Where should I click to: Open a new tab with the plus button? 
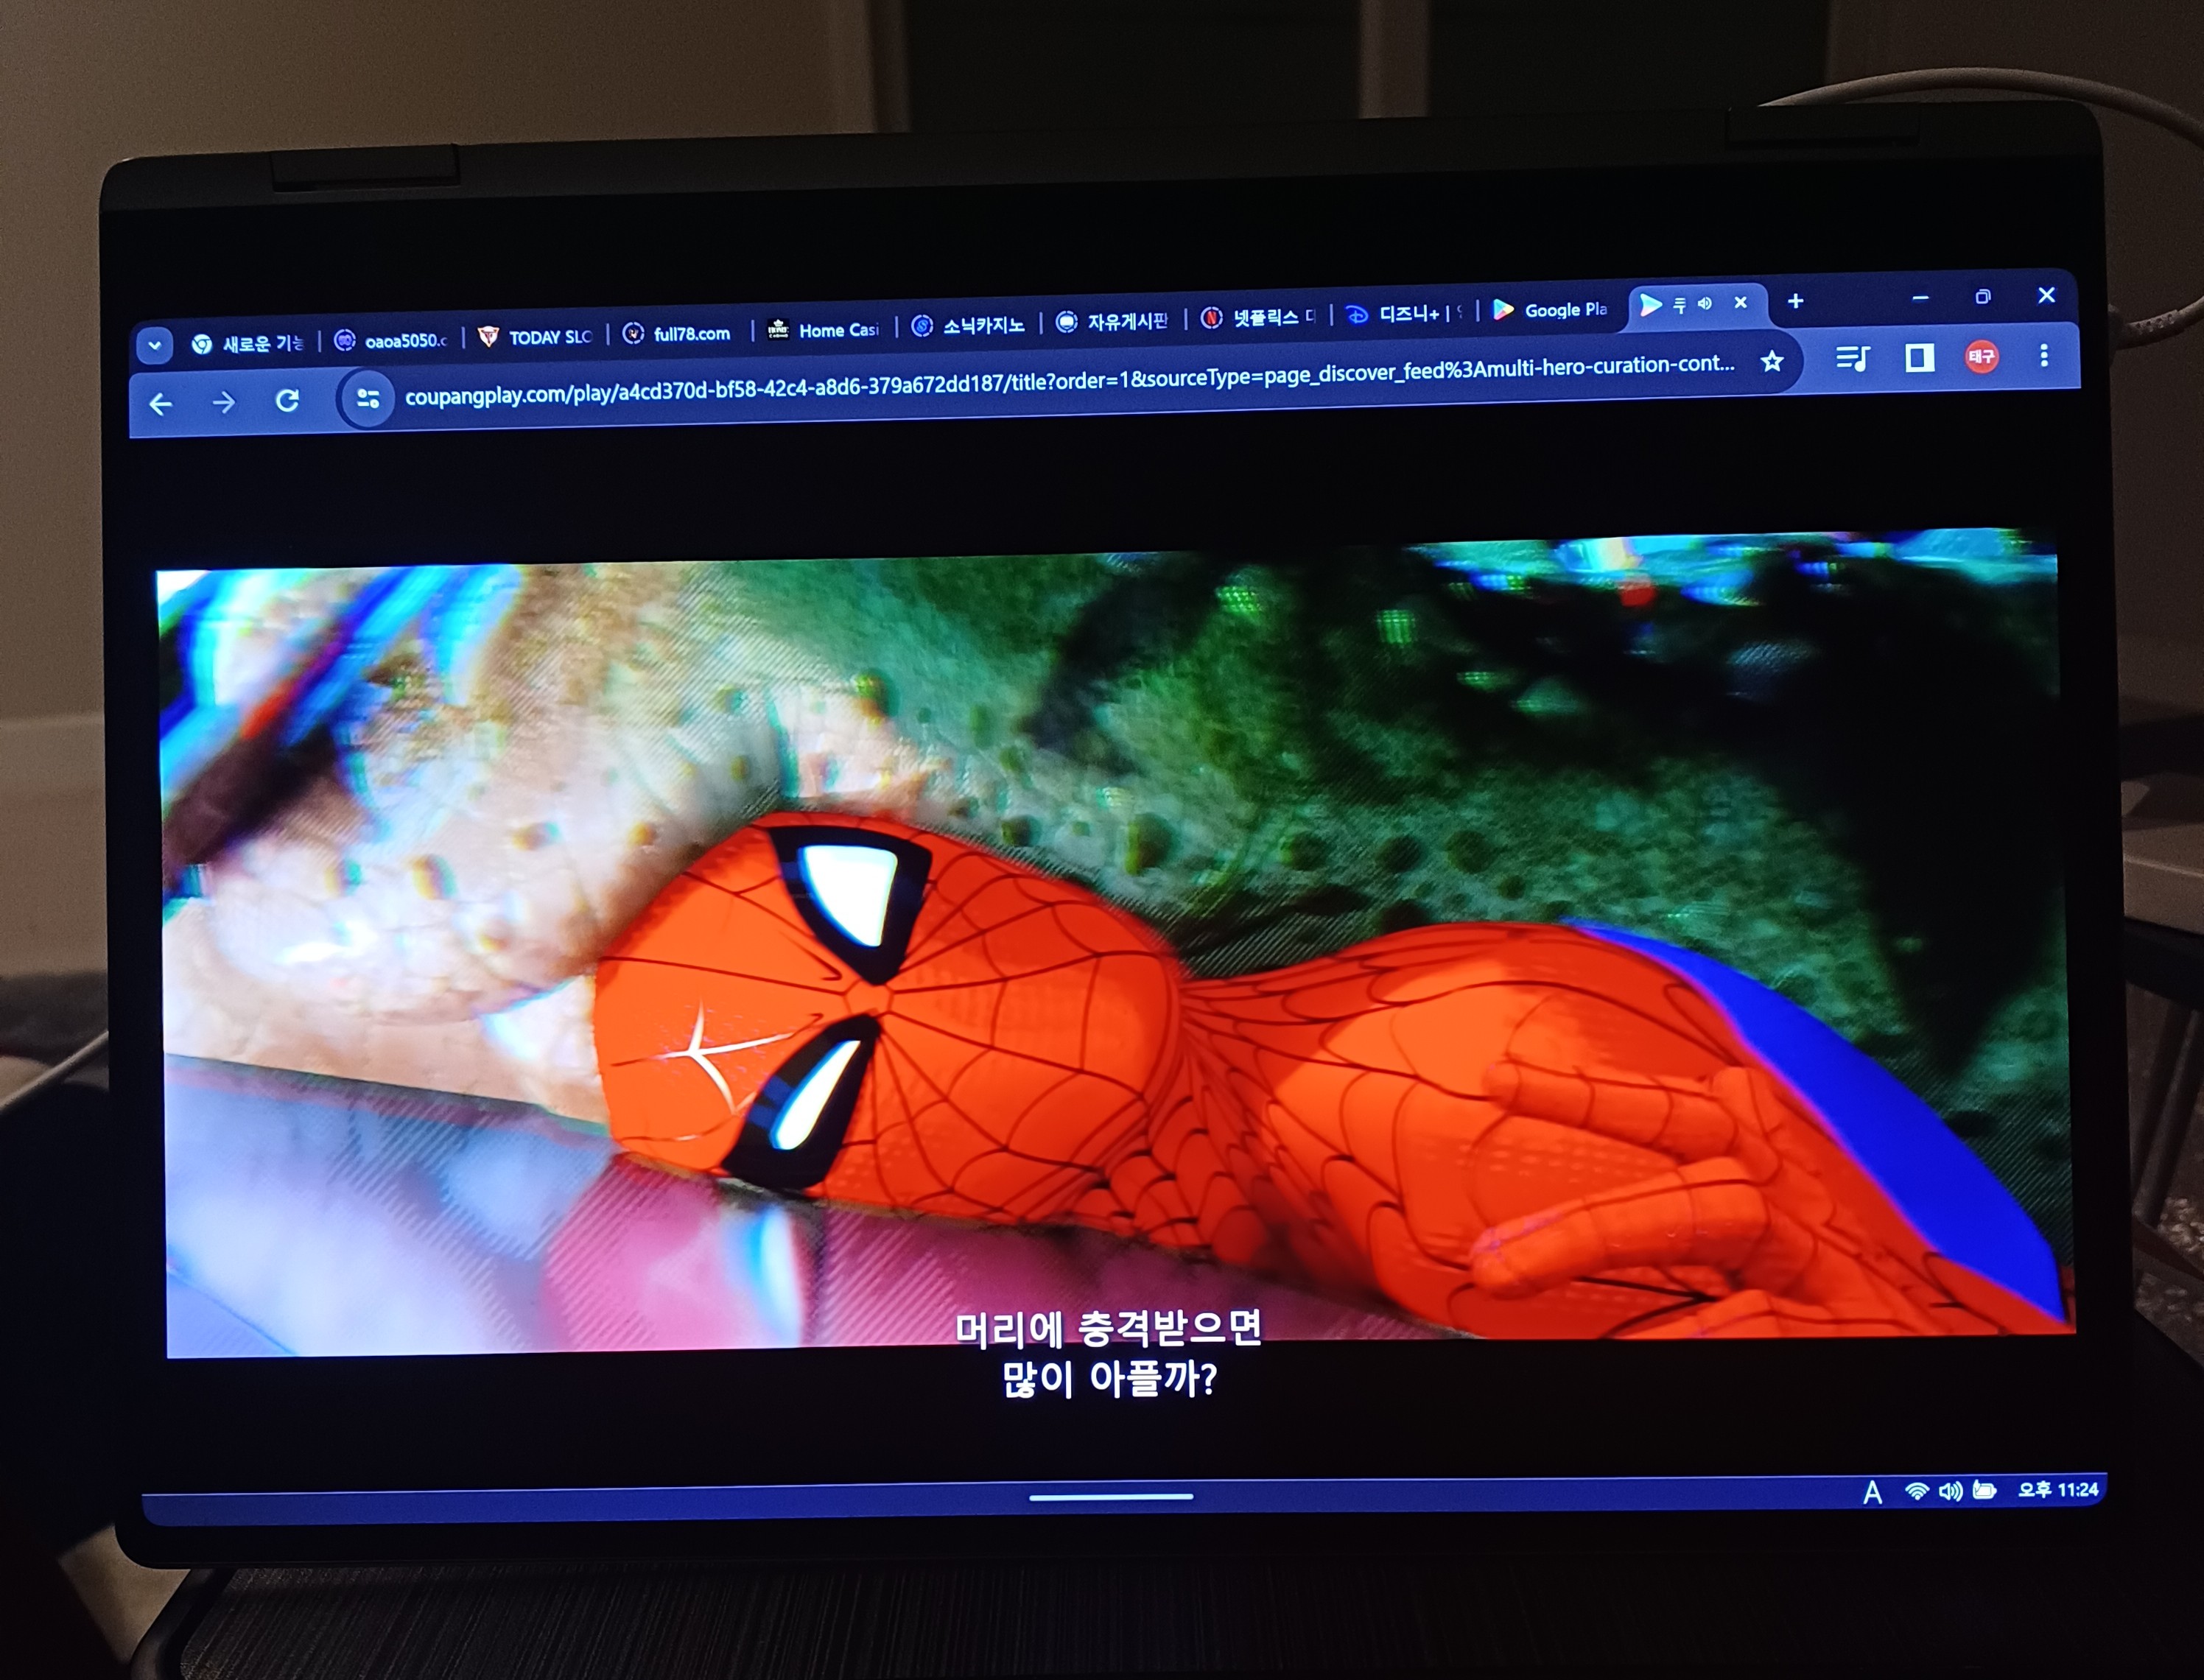tap(1796, 301)
